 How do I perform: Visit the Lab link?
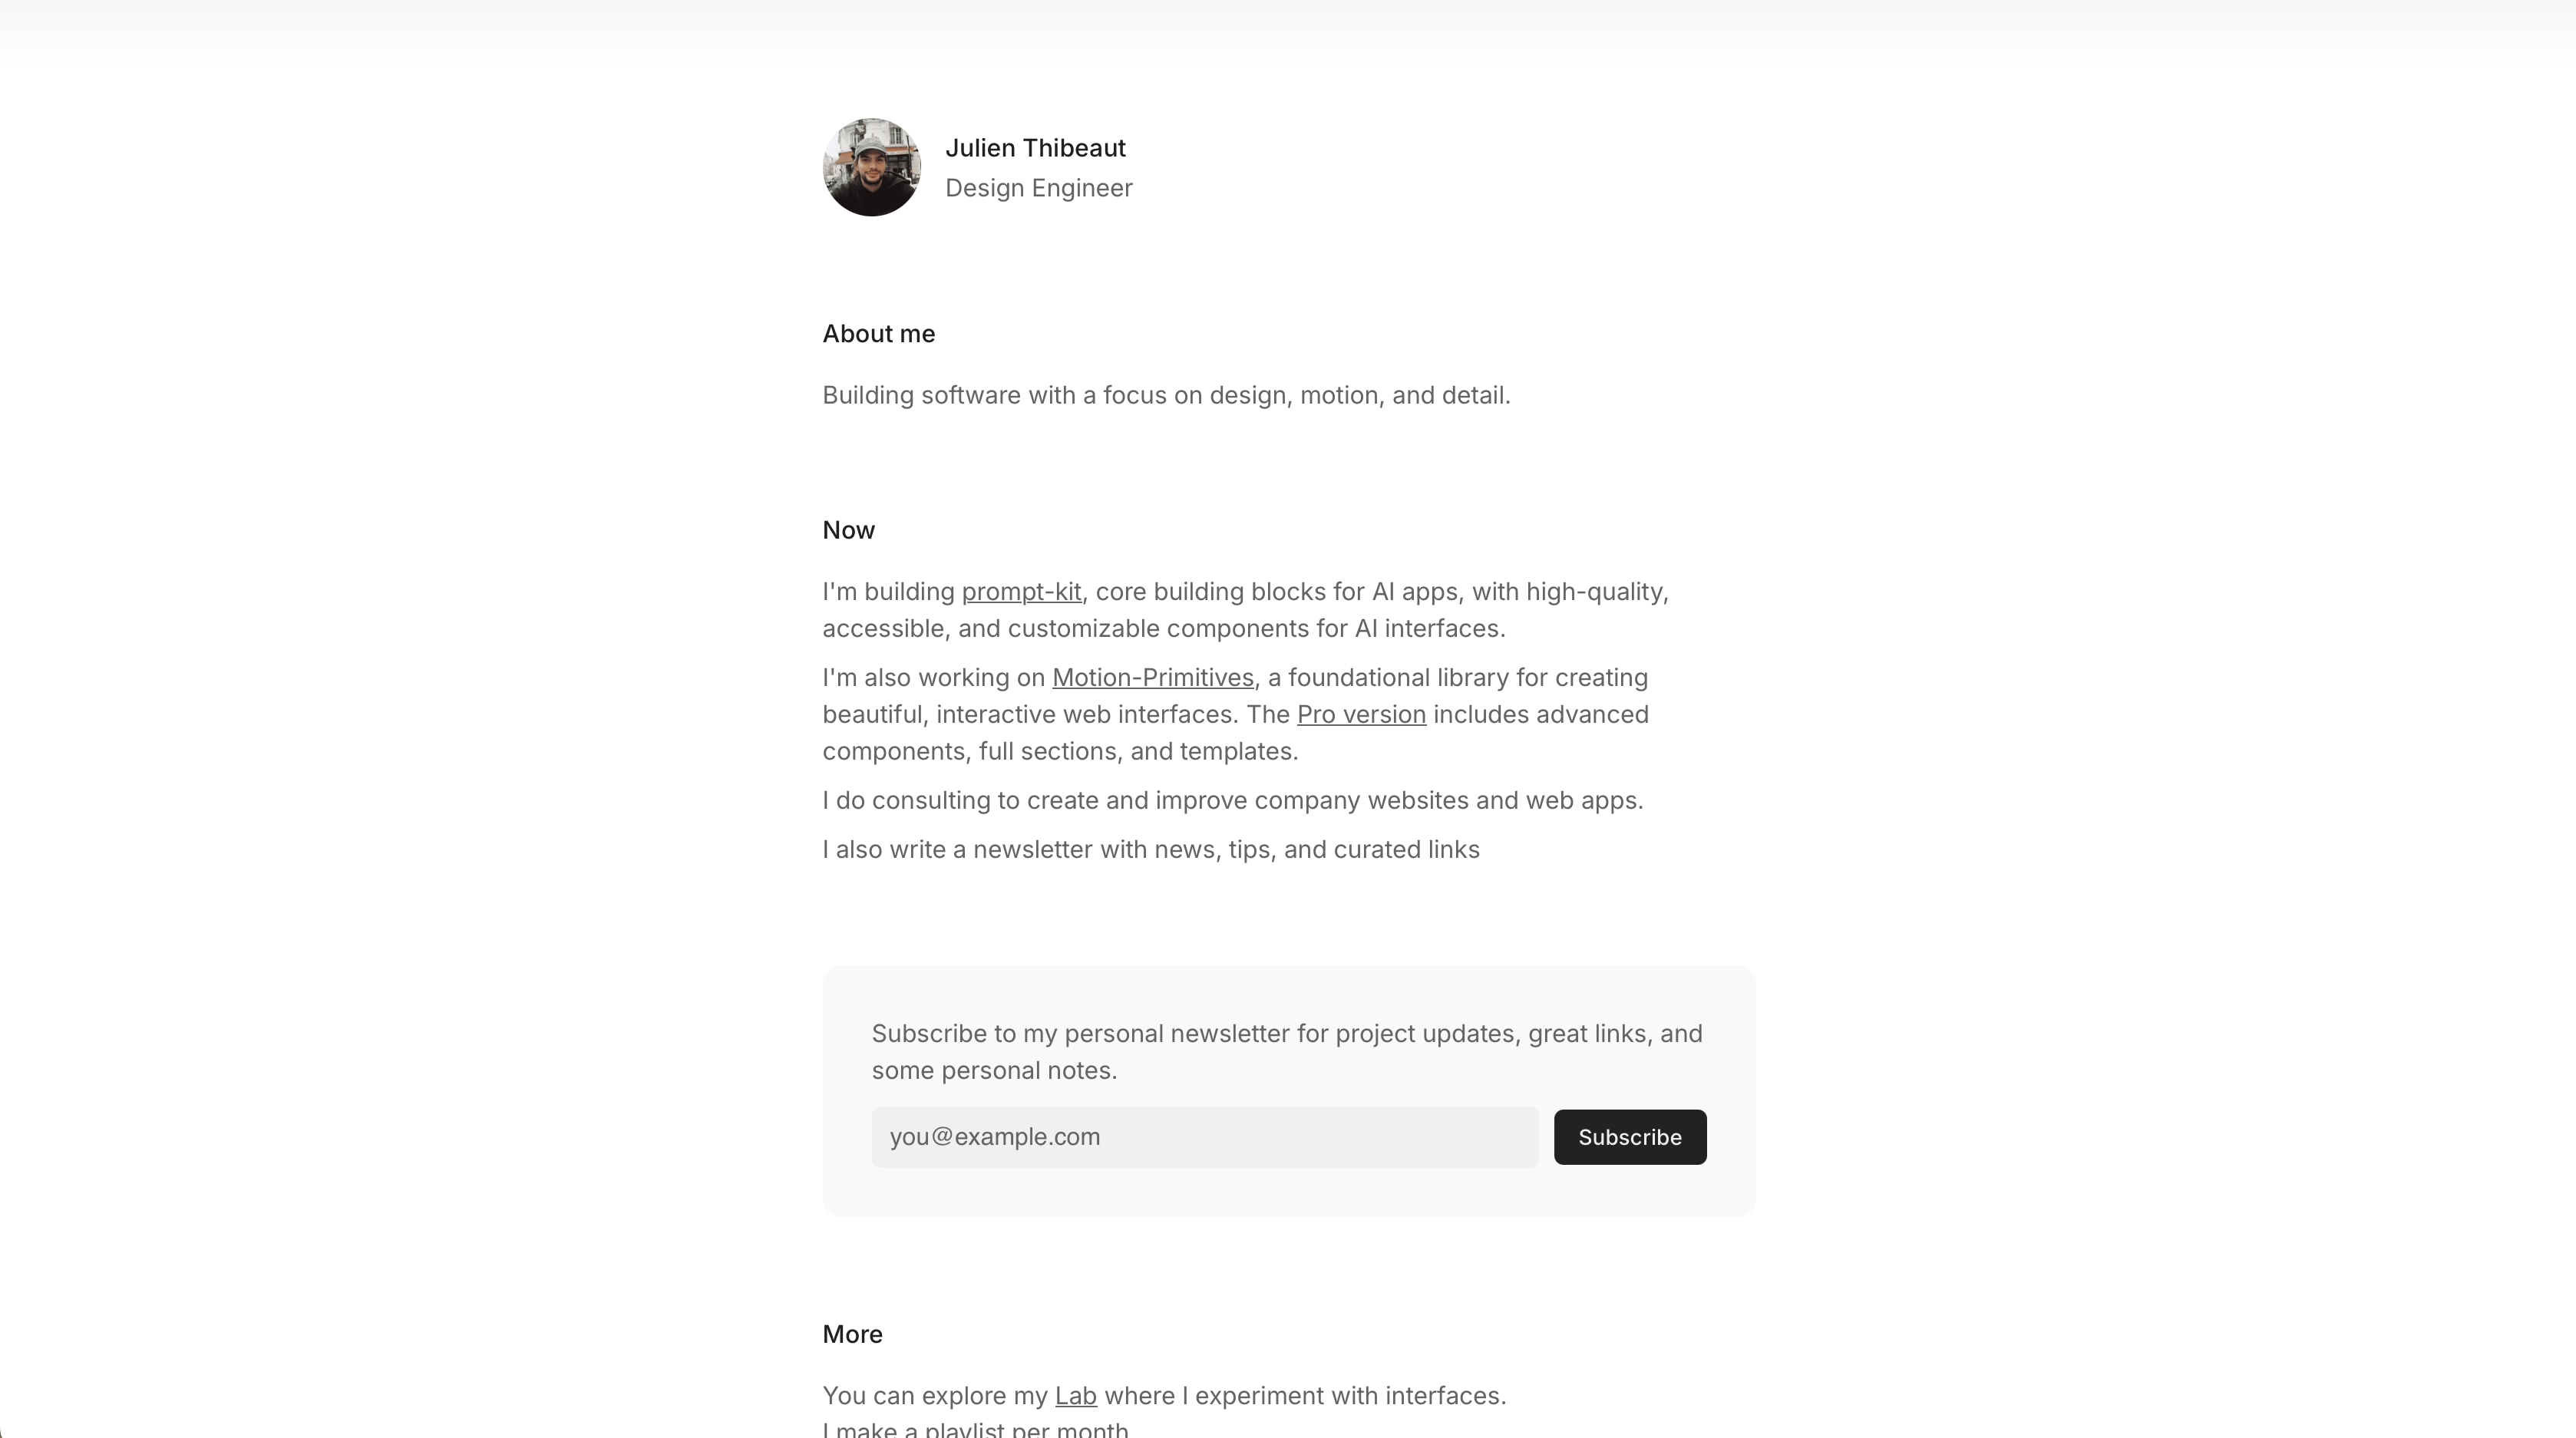[x=1075, y=1396]
